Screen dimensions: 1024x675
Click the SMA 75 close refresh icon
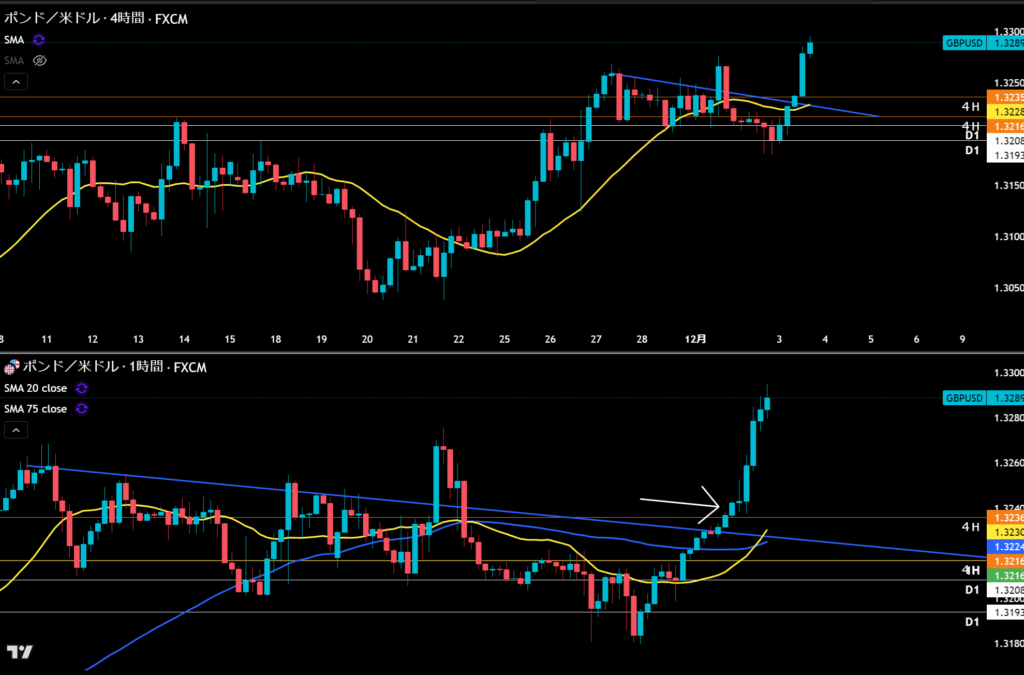(x=82, y=409)
